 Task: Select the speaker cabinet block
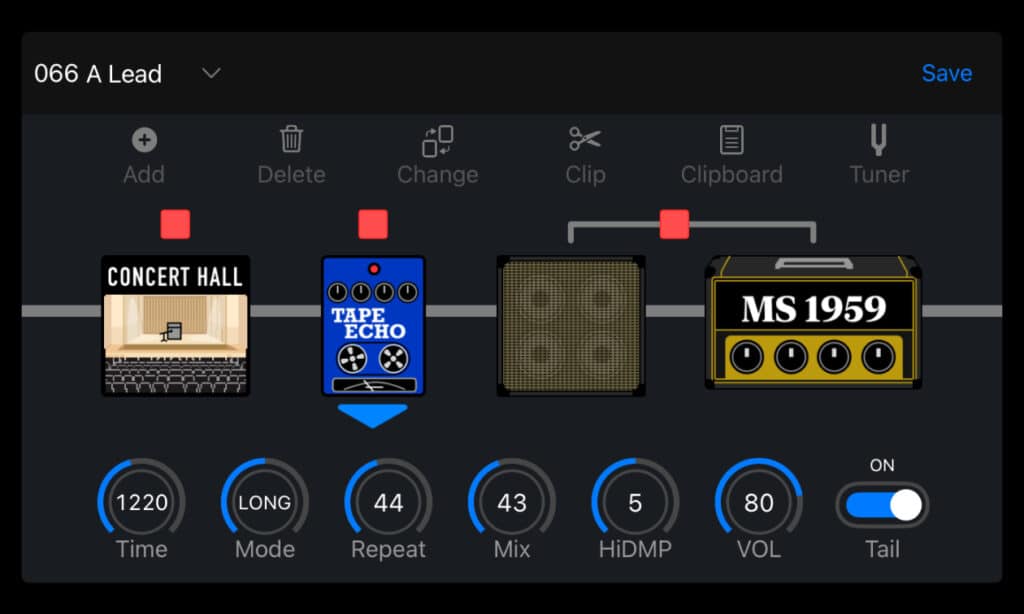tap(571, 325)
